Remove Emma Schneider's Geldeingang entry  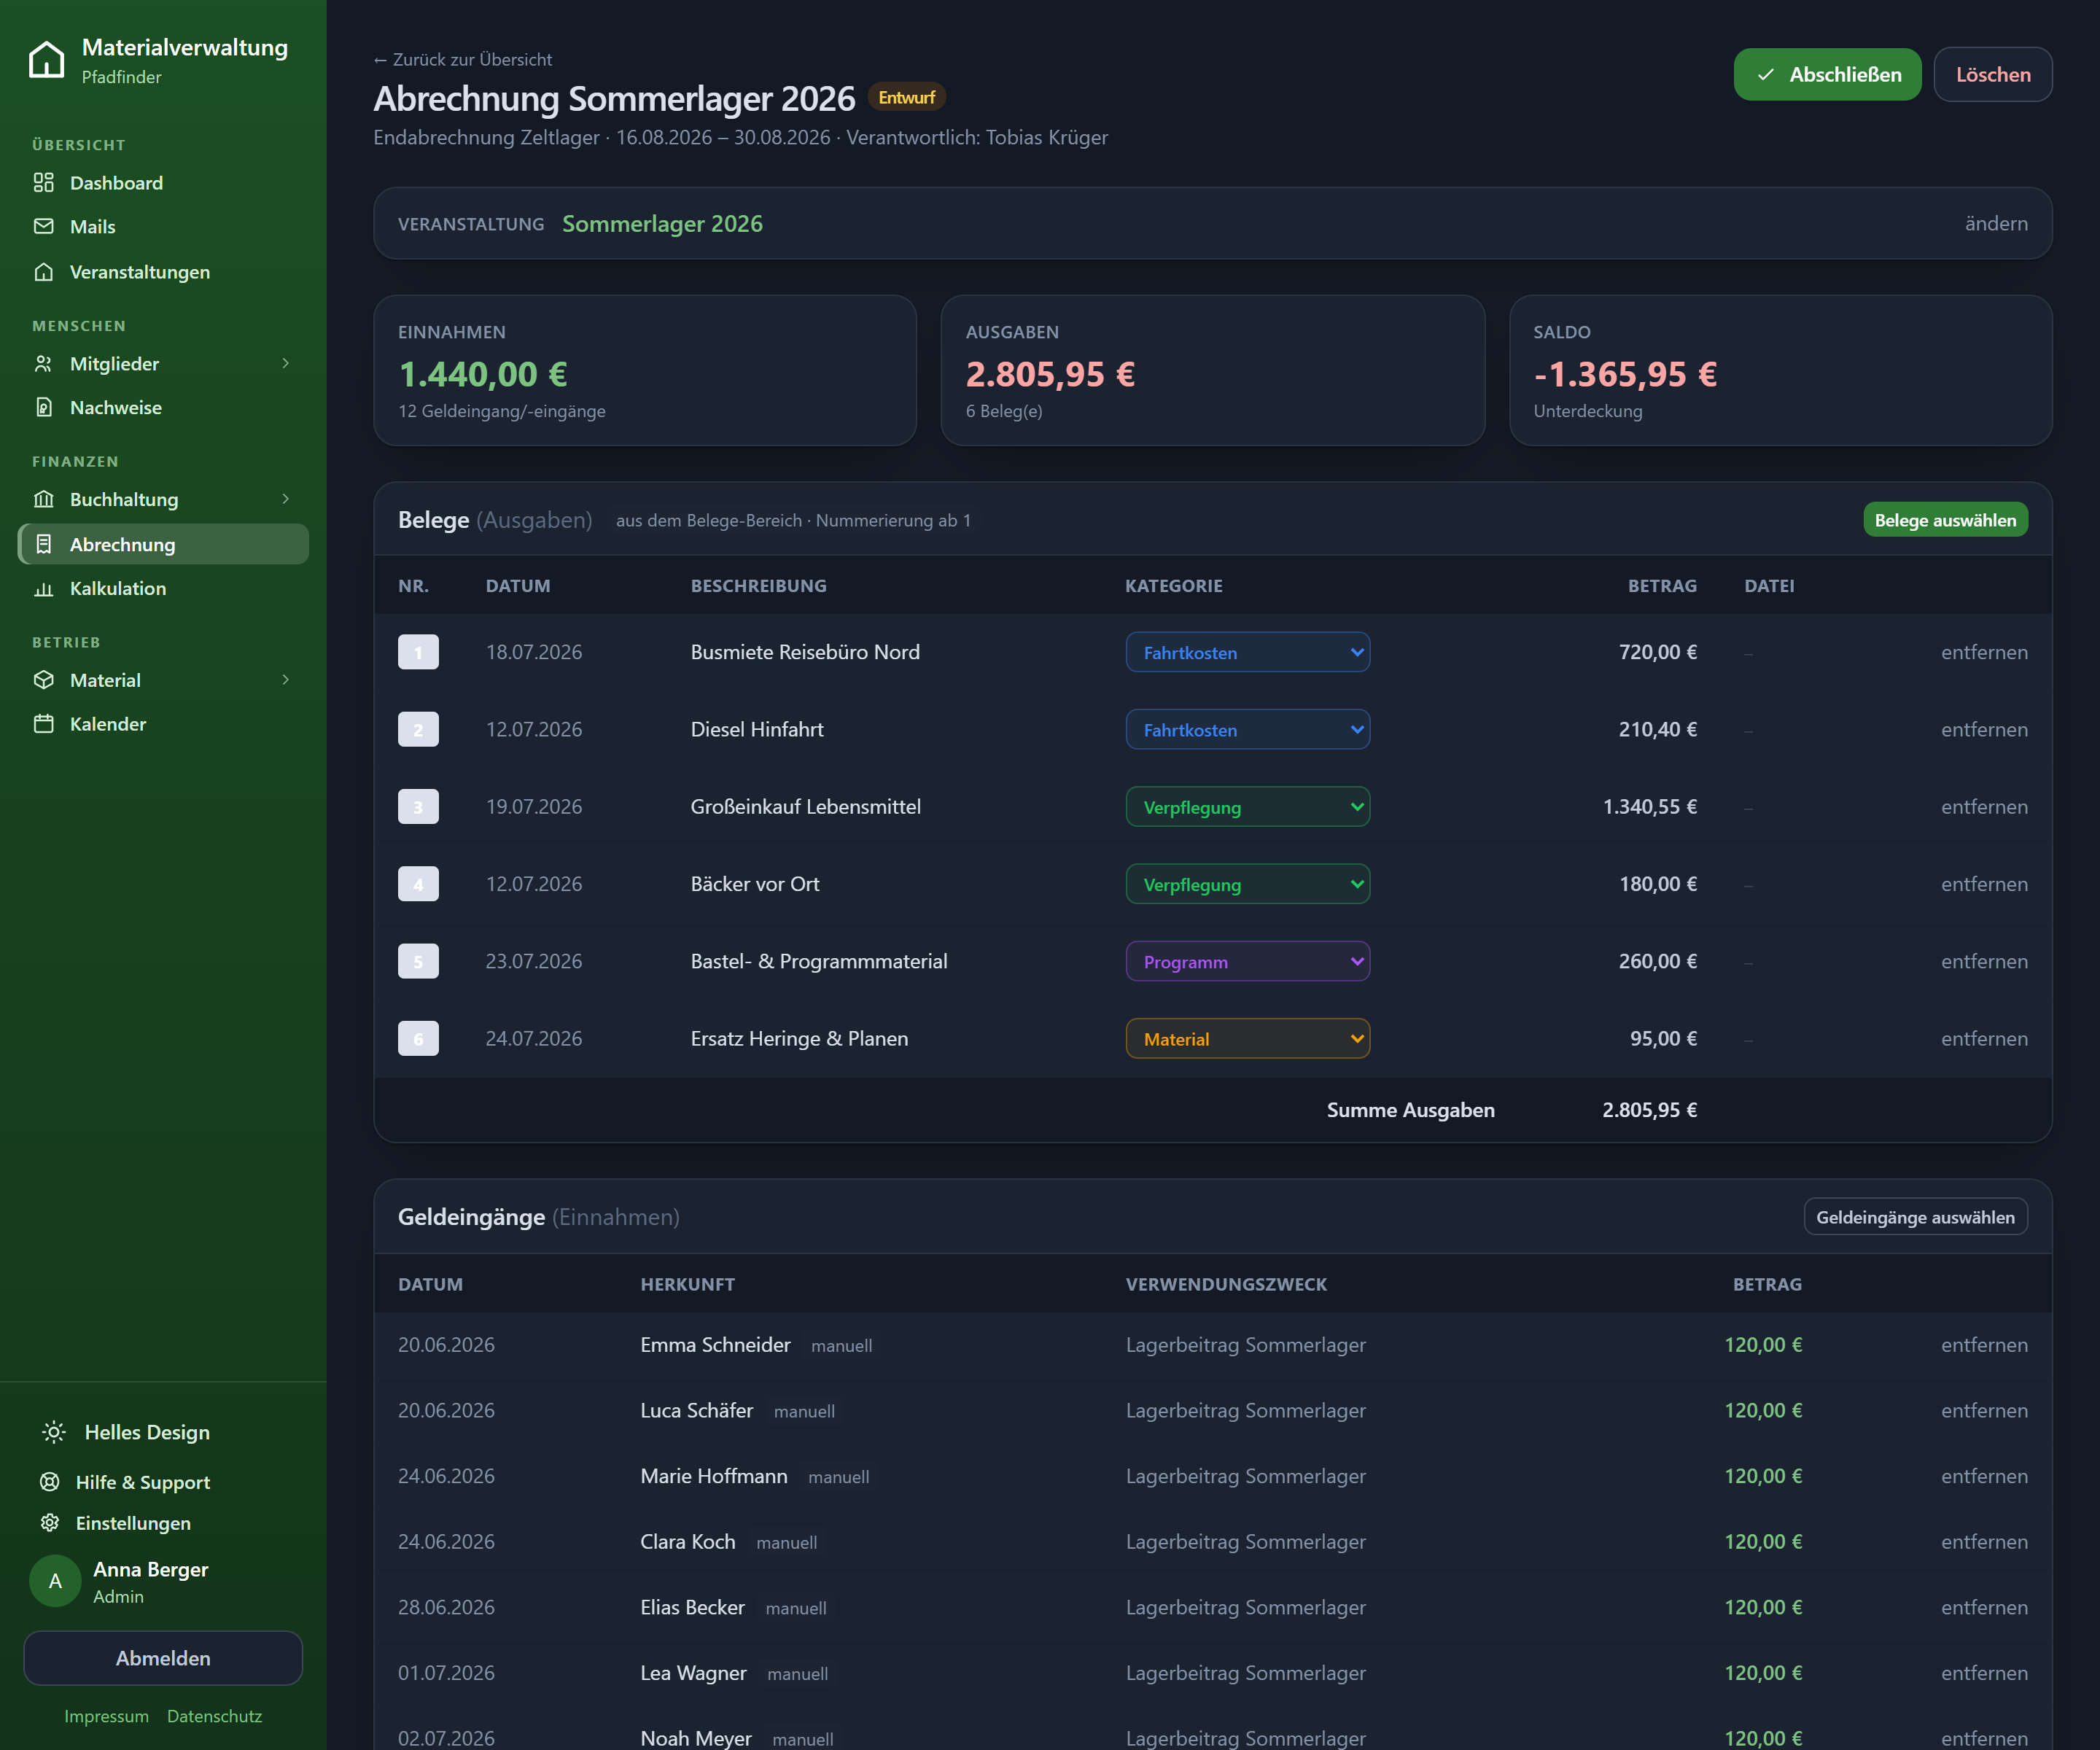click(1984, 1345)
